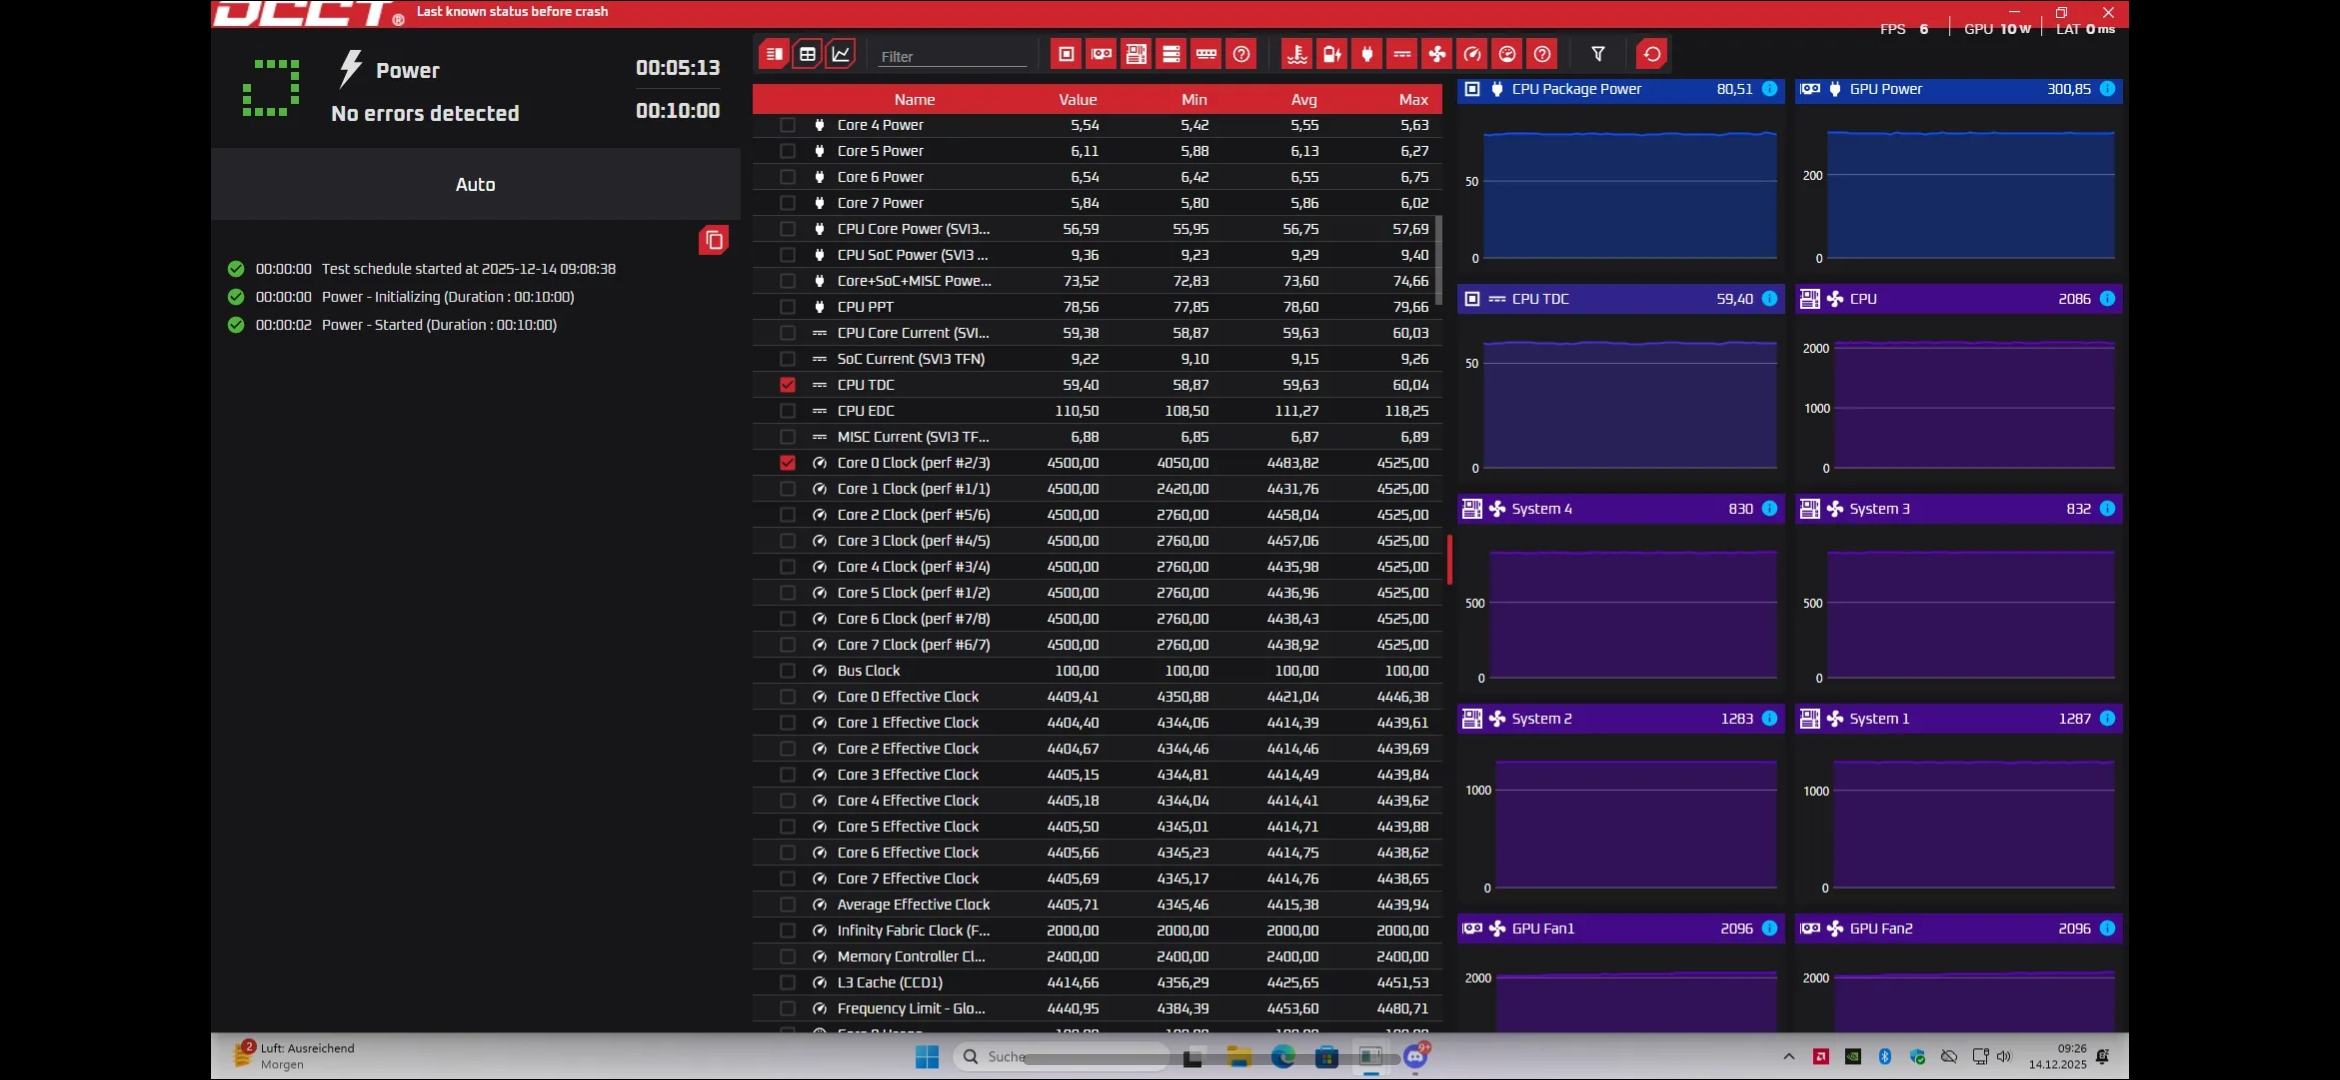Uncheck Core 0 Clock checkbox
This screenshot has height=1080, width=2340.
(788, 463)
